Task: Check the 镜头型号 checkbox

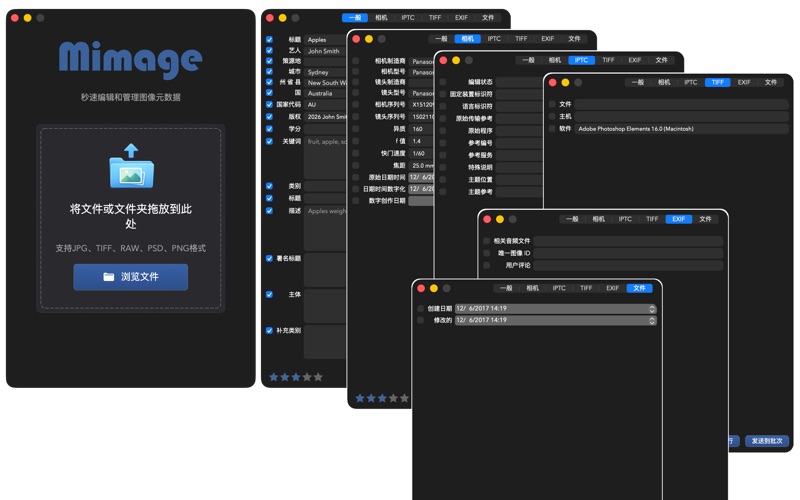Action: click(x=356, y=93)
